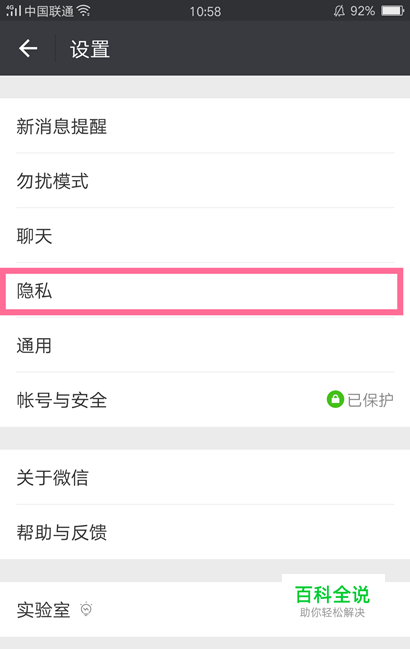Select the highlighted 隐私 item

tap(201, 291)
